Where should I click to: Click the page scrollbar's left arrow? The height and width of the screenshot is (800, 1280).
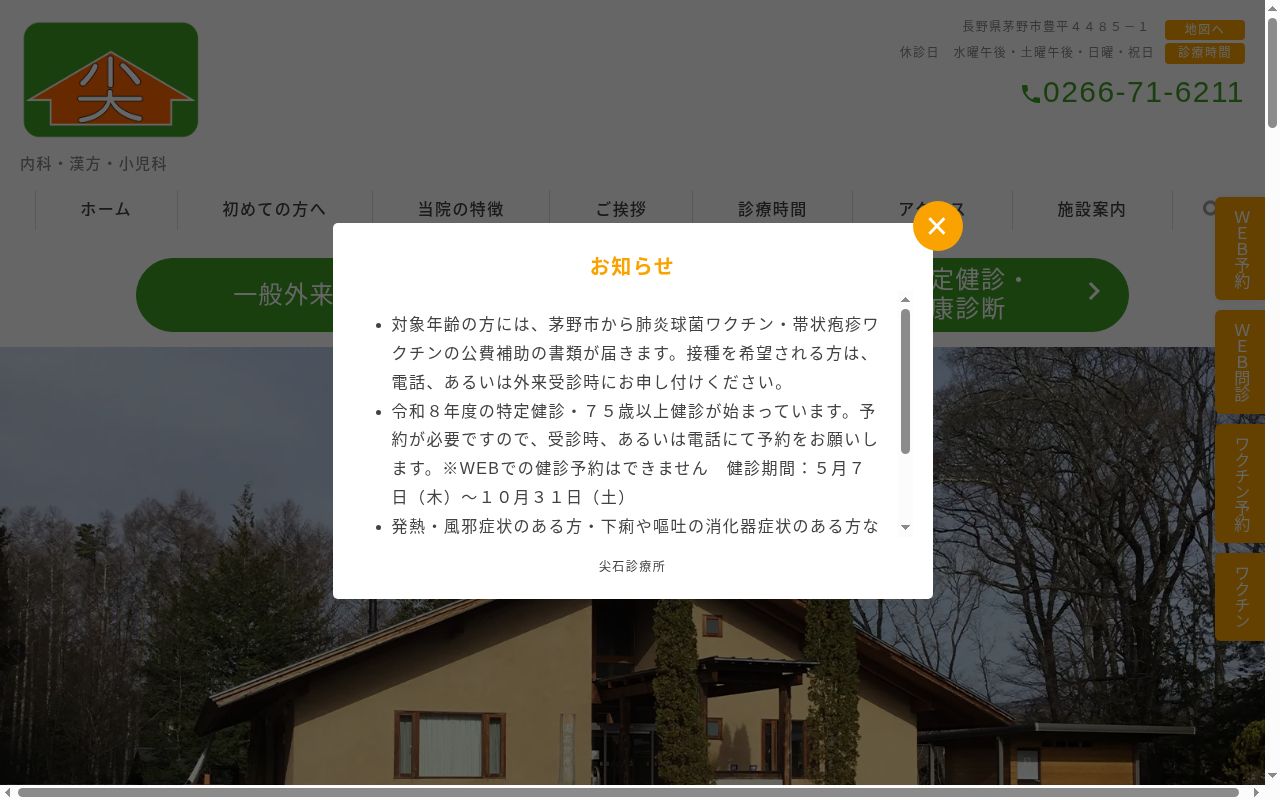8,793
